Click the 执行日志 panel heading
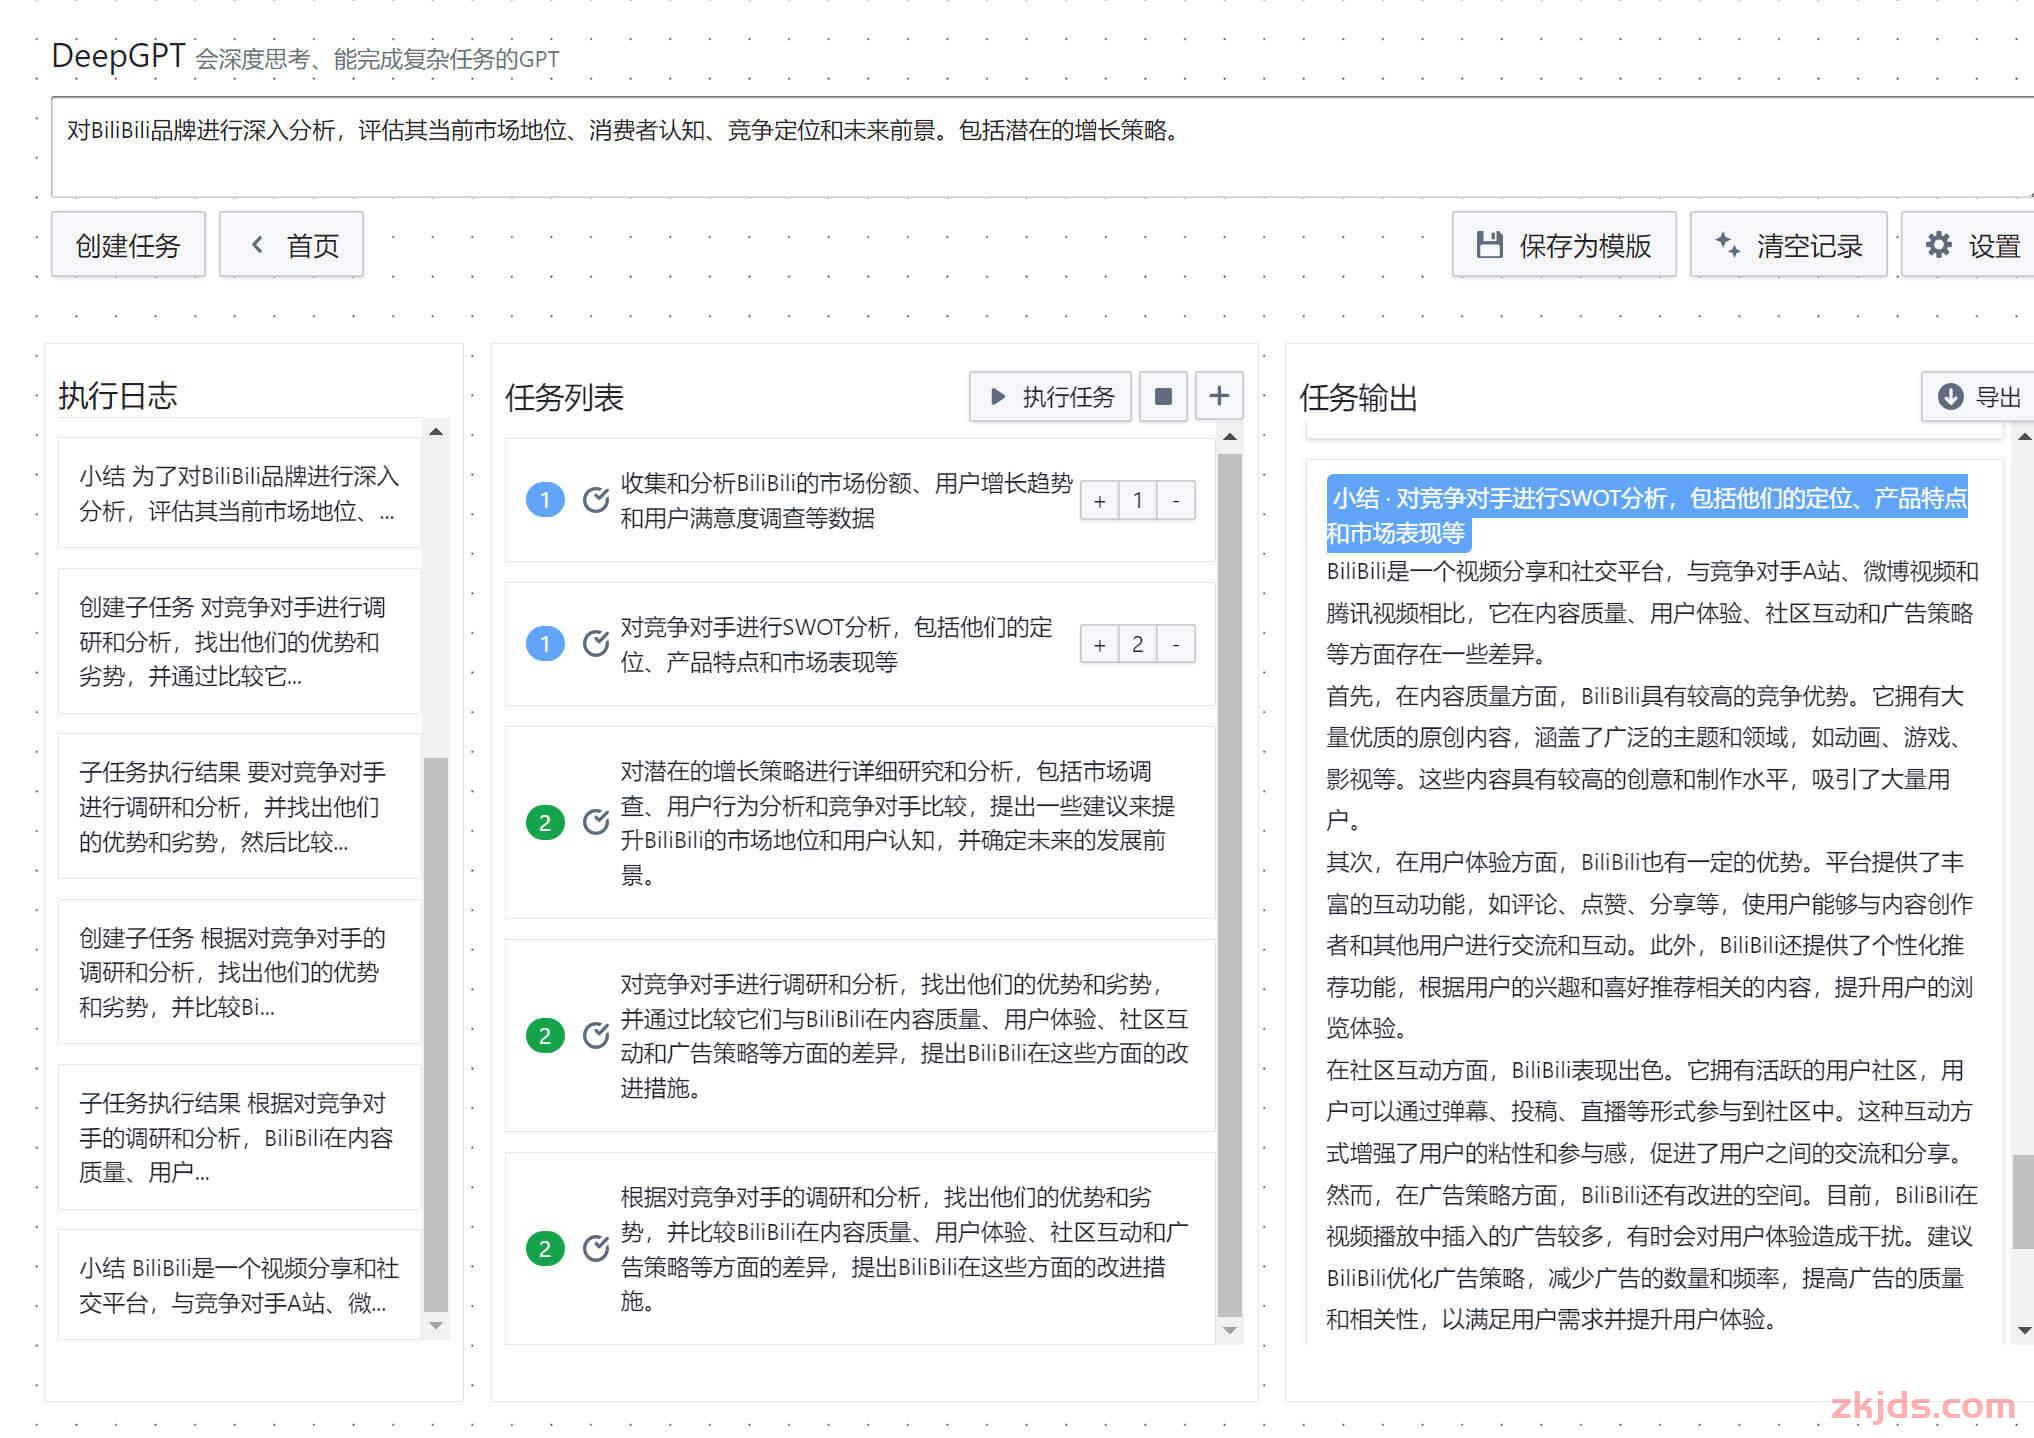The height and width of the screenshot is (1438, 2034). coord(118,396)
